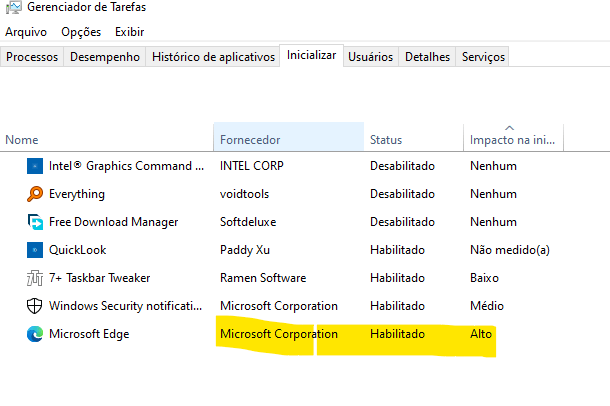The height and width of the screenshot is (406, 610).
Task: Select the Microsoft Edge startup entry
Action: 89,334
